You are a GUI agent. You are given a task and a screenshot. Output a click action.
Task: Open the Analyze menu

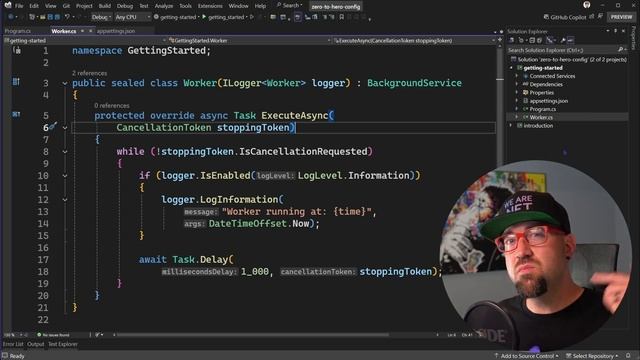164,6
